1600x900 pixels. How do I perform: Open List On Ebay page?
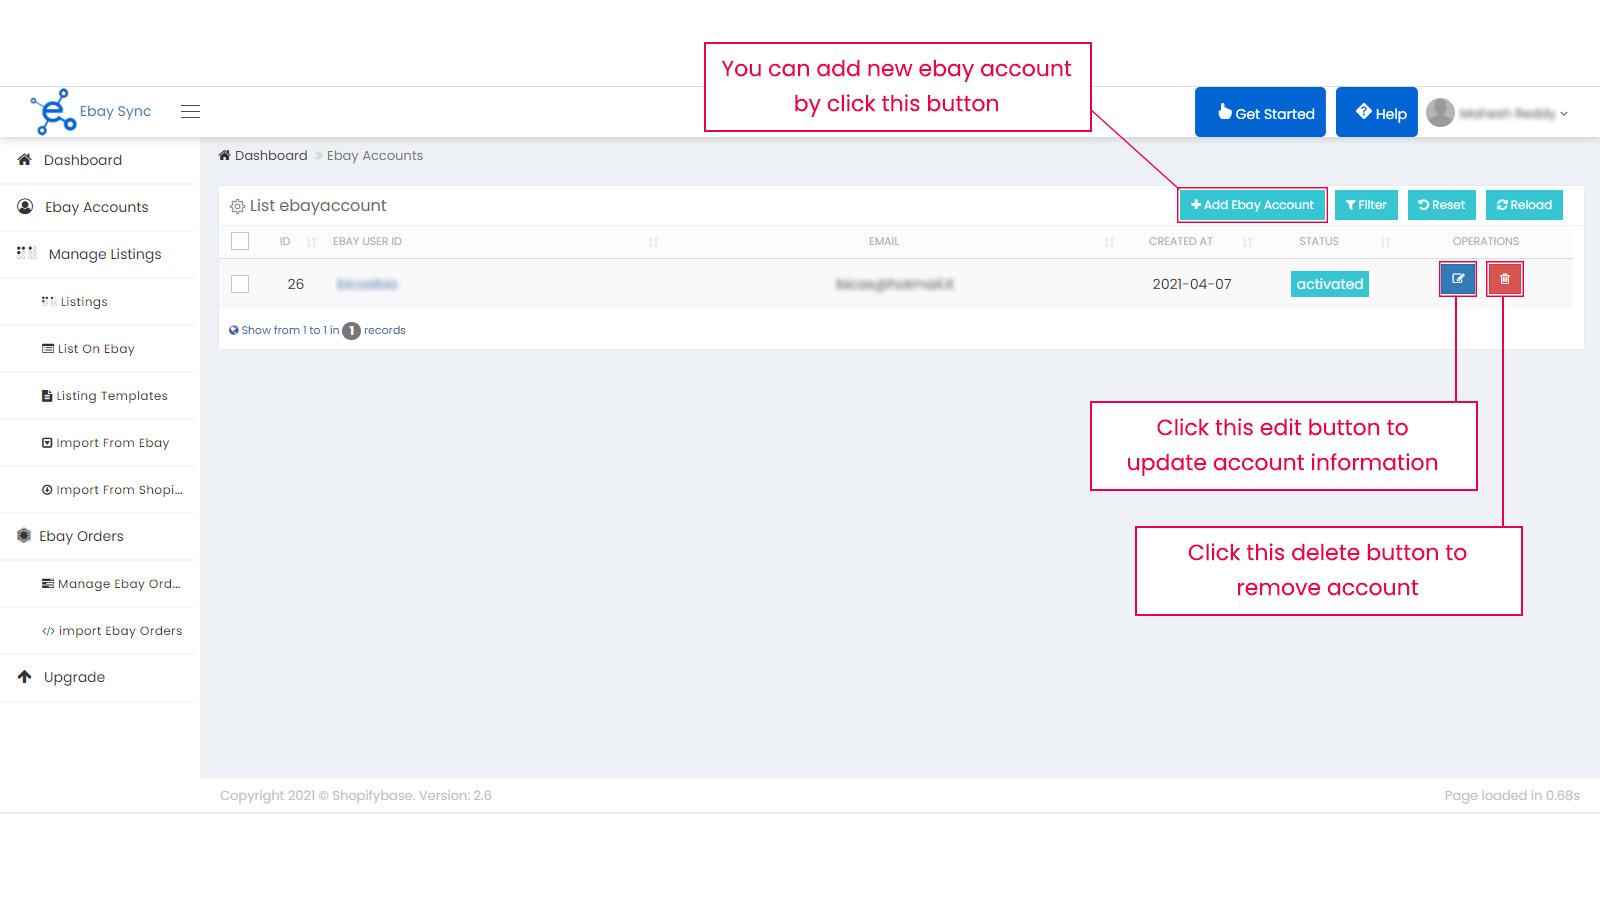98,348
